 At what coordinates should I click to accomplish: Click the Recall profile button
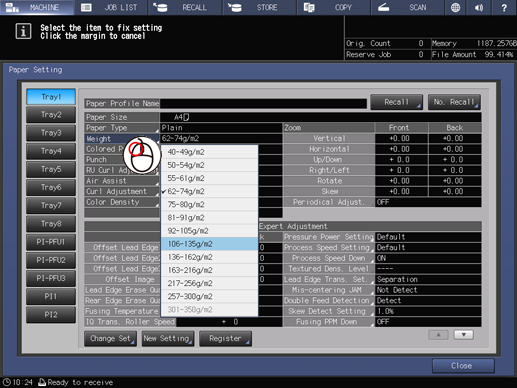click(x=396, y=102)
